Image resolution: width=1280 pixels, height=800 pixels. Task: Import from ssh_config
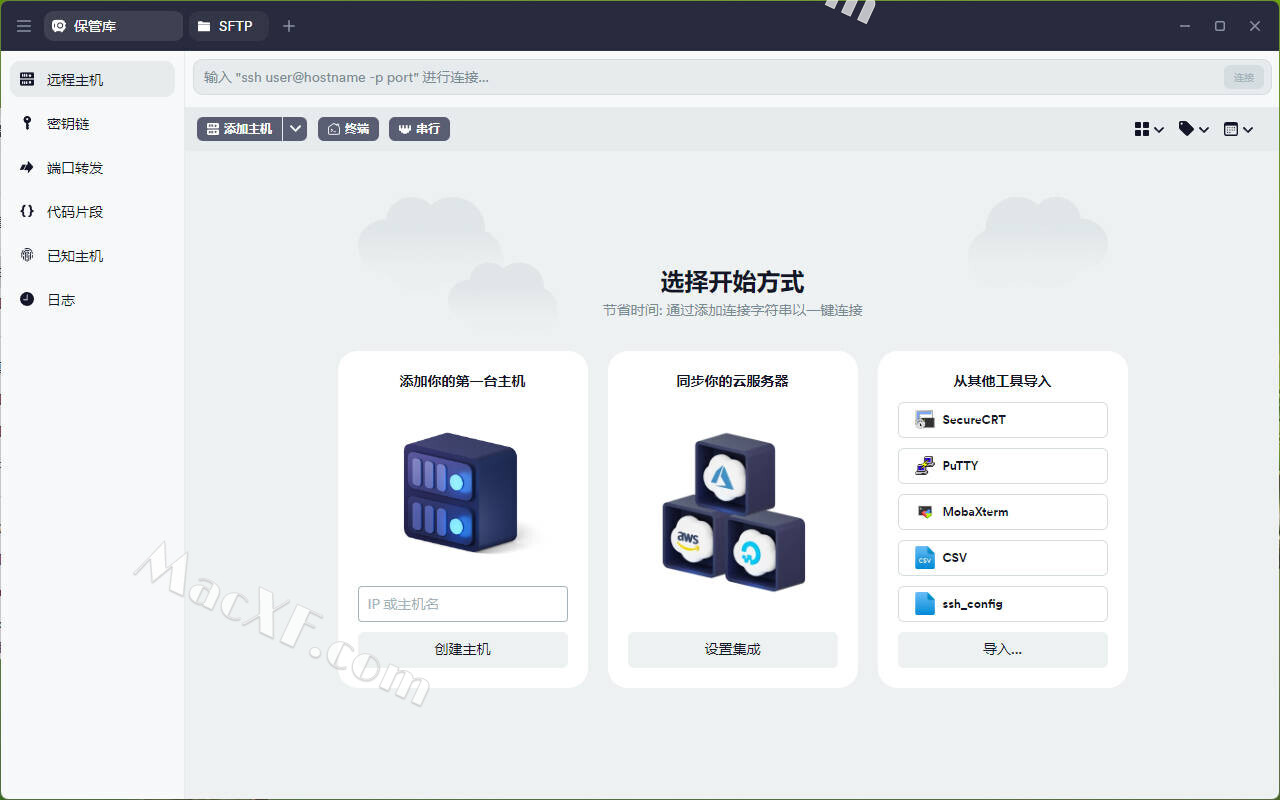pyautogui.click(x=1003, y=604)
